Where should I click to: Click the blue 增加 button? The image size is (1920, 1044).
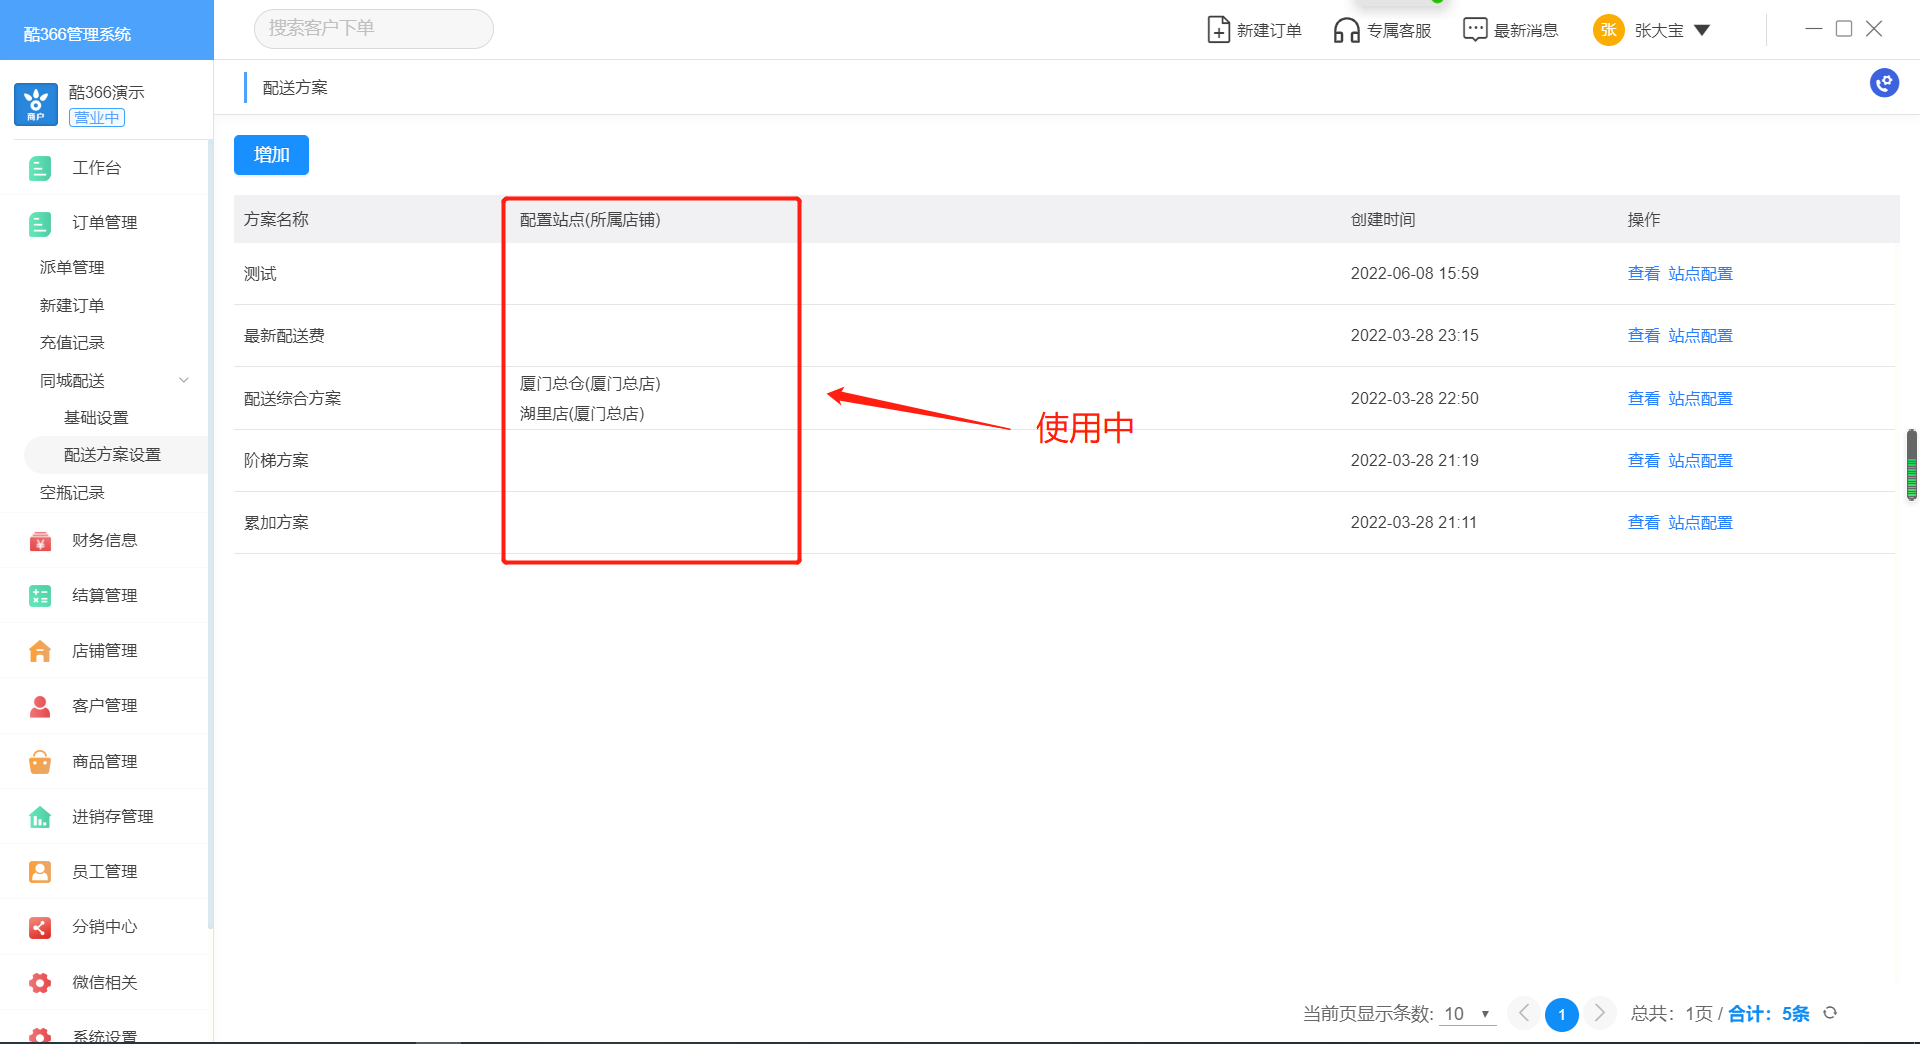click(x=271, y=155)
